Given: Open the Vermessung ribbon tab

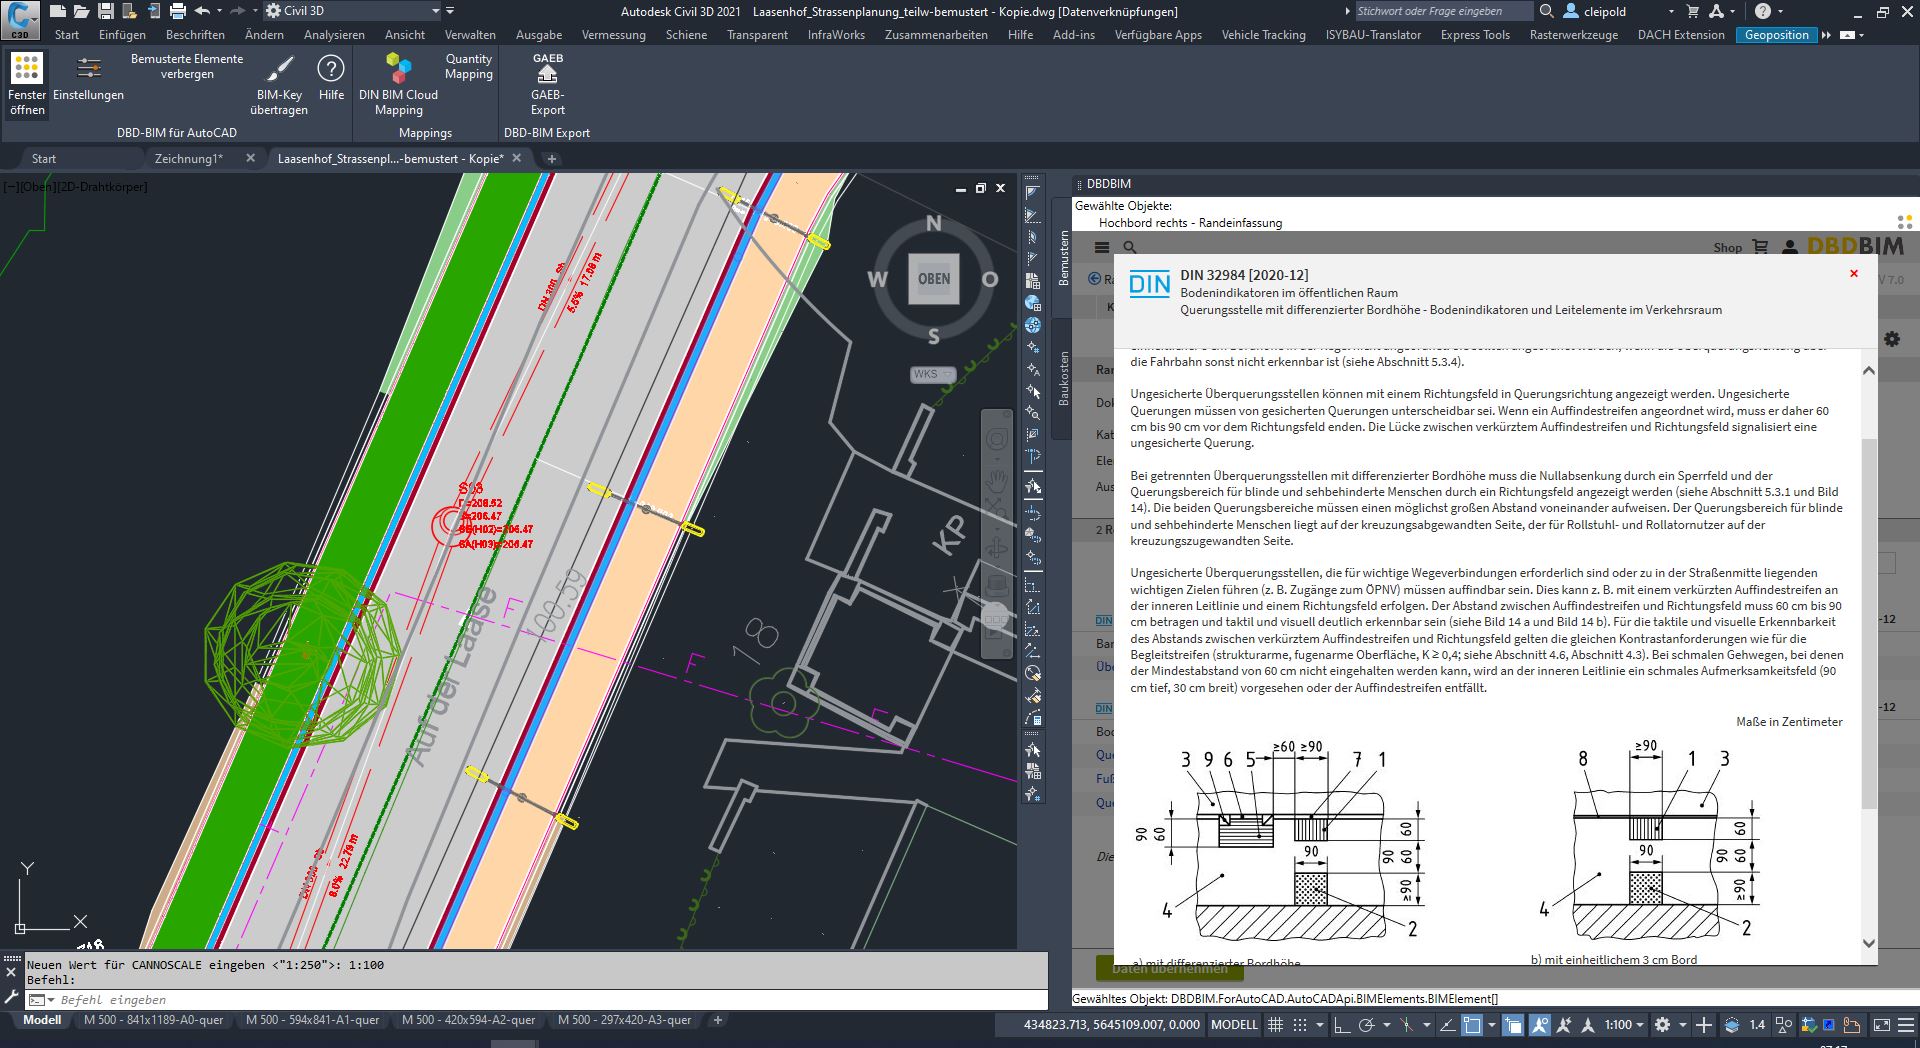Looking at the screenshot, I should tap(613, 34).
